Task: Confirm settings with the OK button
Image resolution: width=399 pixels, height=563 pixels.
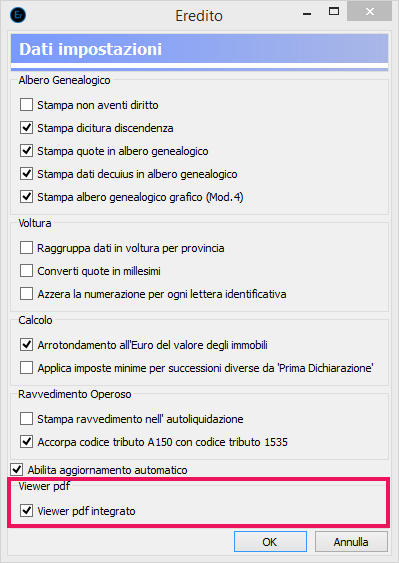Action: [x=270, y=541]
